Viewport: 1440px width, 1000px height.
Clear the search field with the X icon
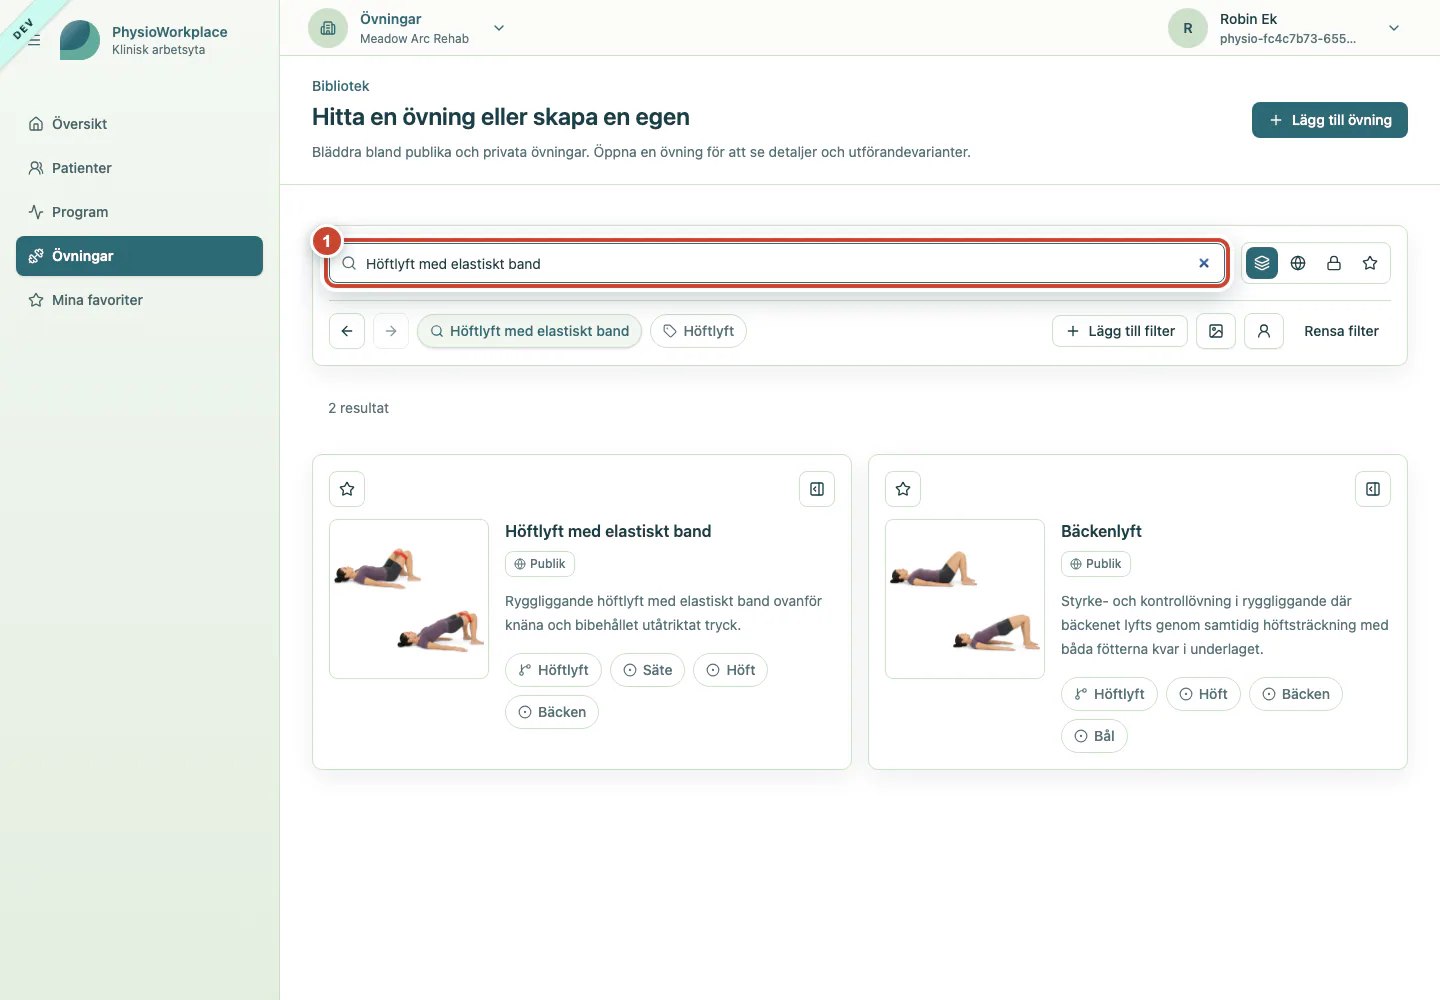(1204, 263)
